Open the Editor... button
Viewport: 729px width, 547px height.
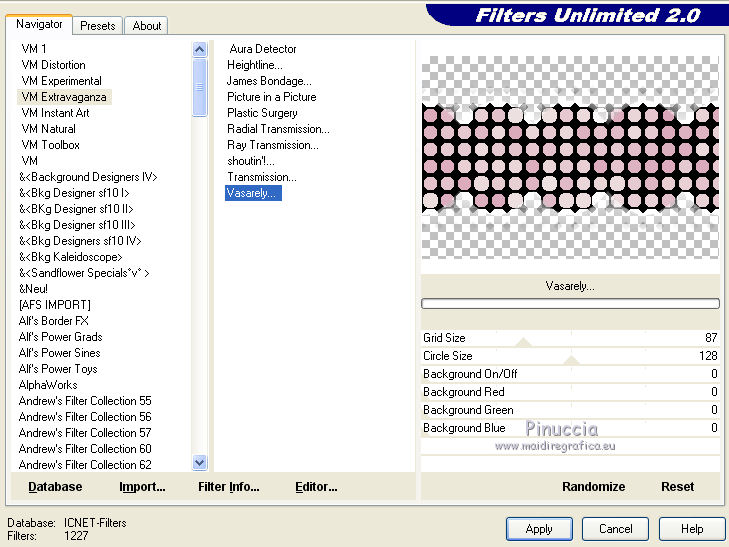point(316,487)
